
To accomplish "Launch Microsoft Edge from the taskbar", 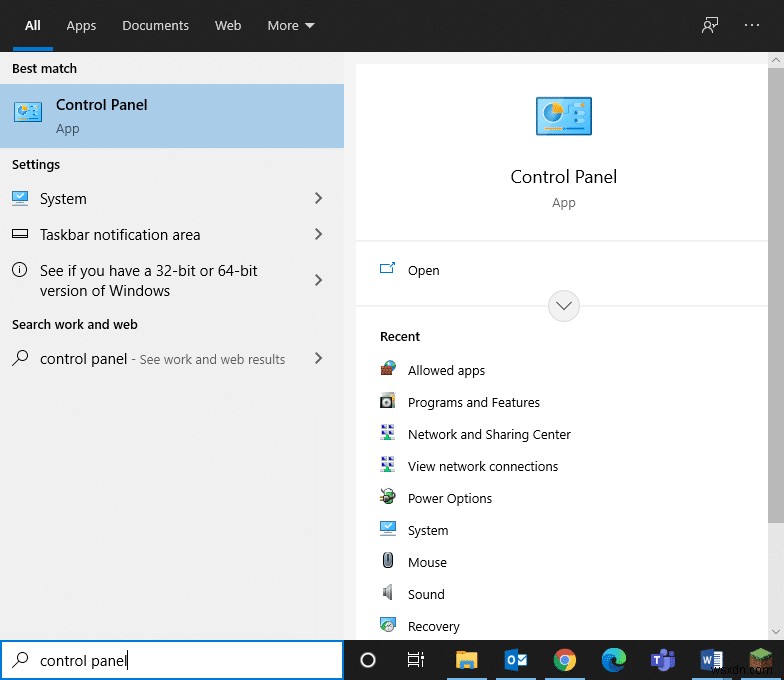I will [x=614, y=660].
